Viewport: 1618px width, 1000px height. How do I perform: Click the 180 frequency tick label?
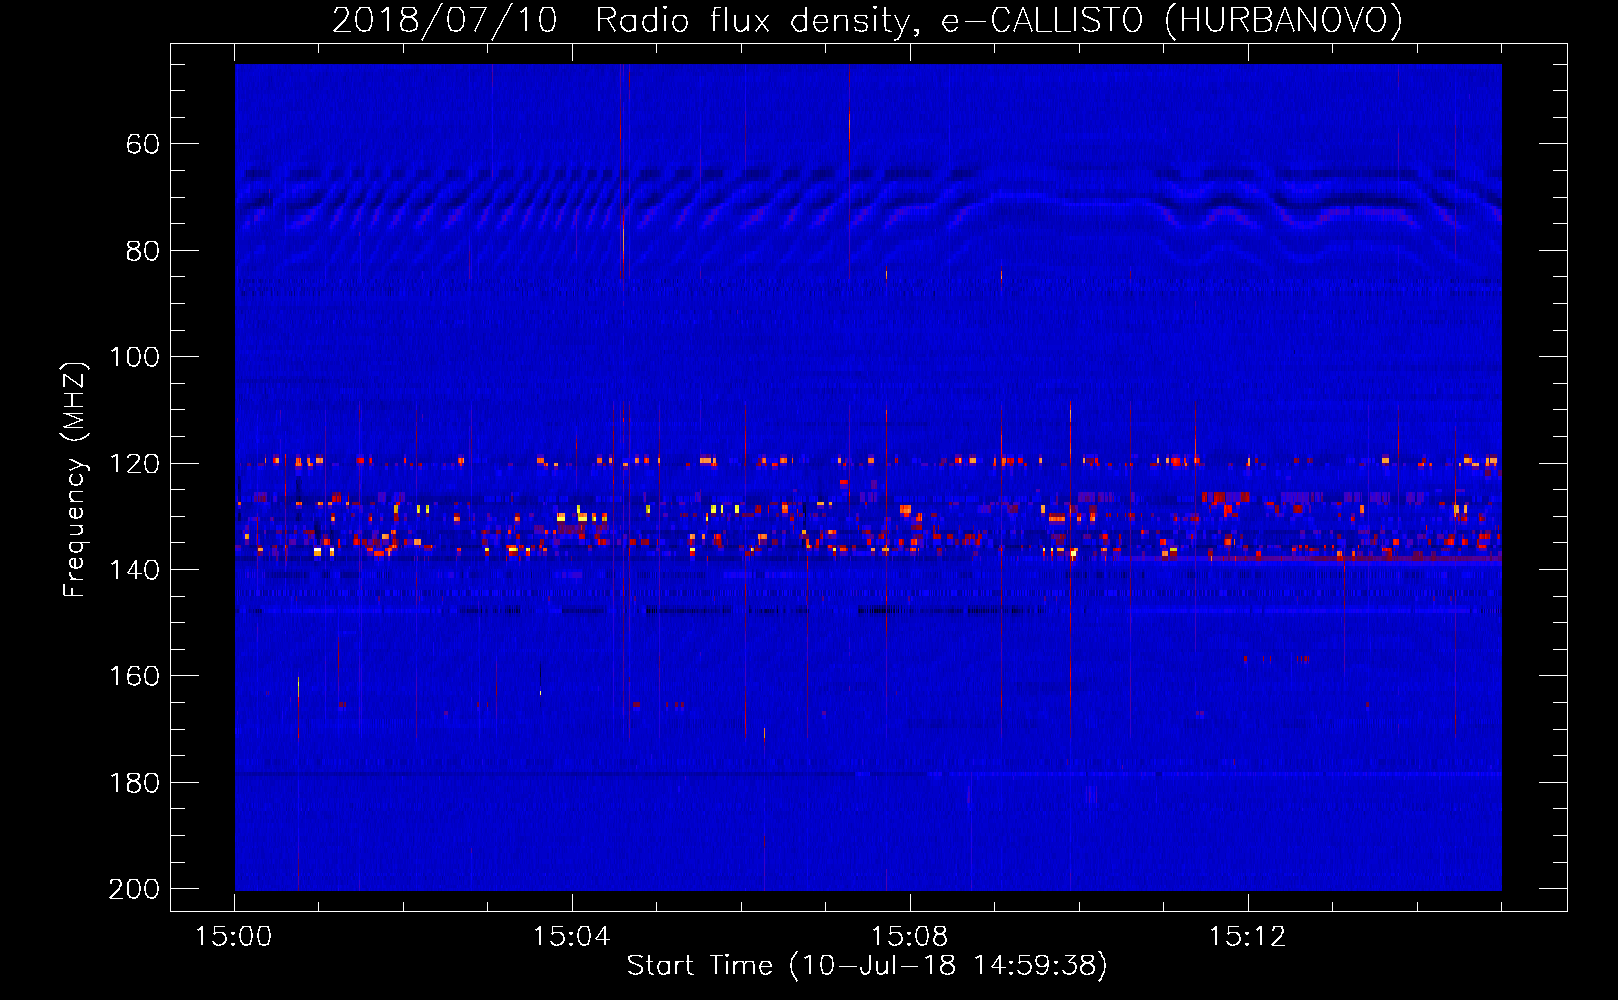[x=134, y=783]
